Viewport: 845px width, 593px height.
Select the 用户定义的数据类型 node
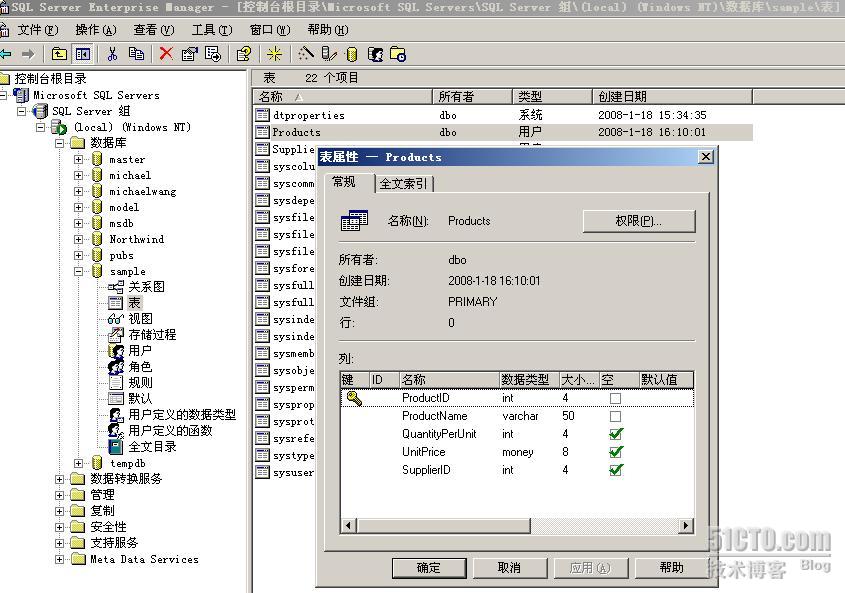tap(182, 415)
